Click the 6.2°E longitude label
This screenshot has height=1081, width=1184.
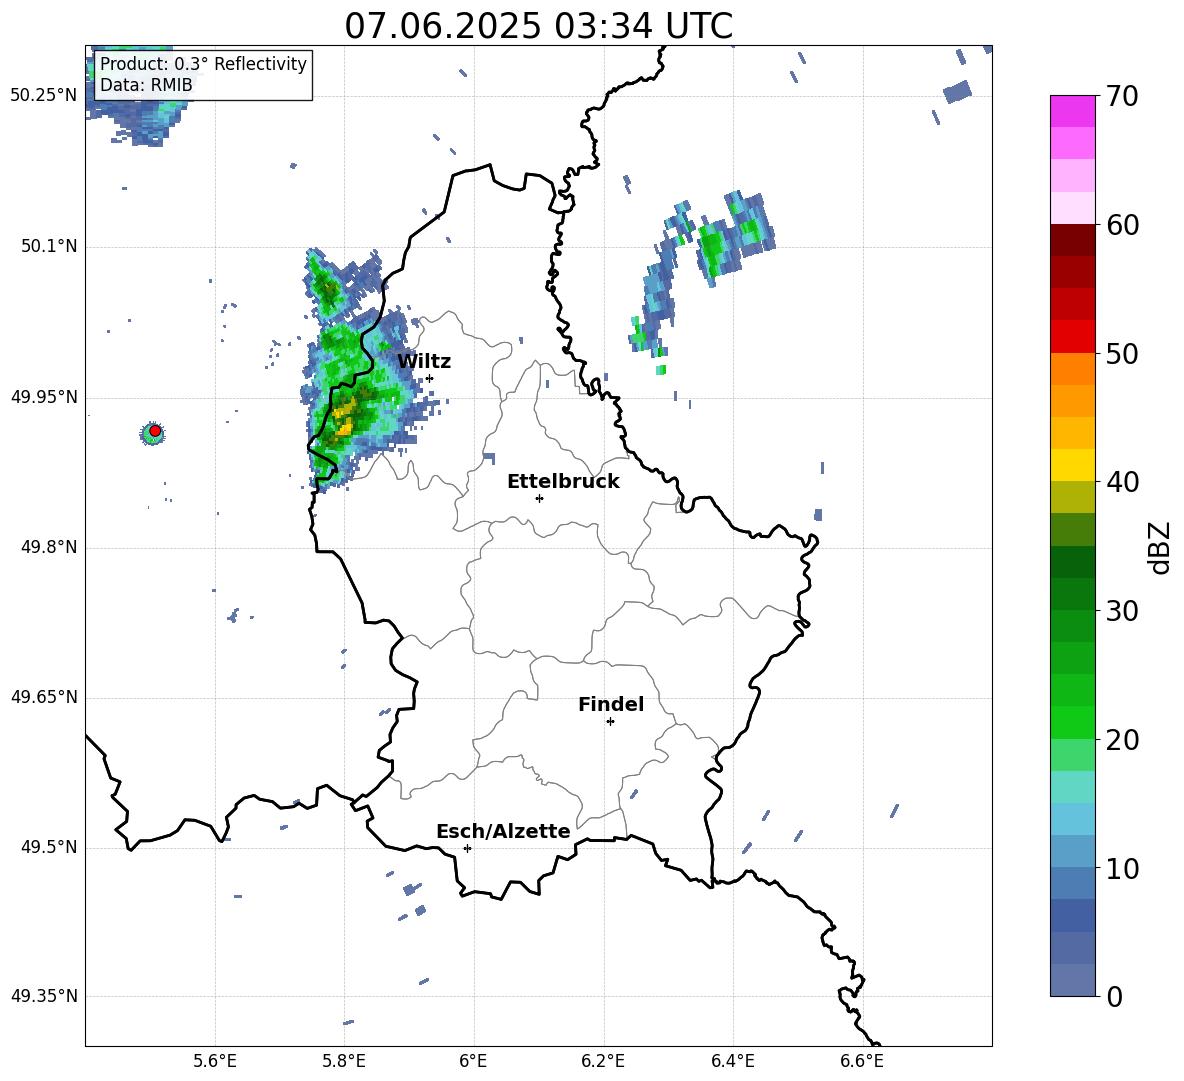(x=603, y=1062)
